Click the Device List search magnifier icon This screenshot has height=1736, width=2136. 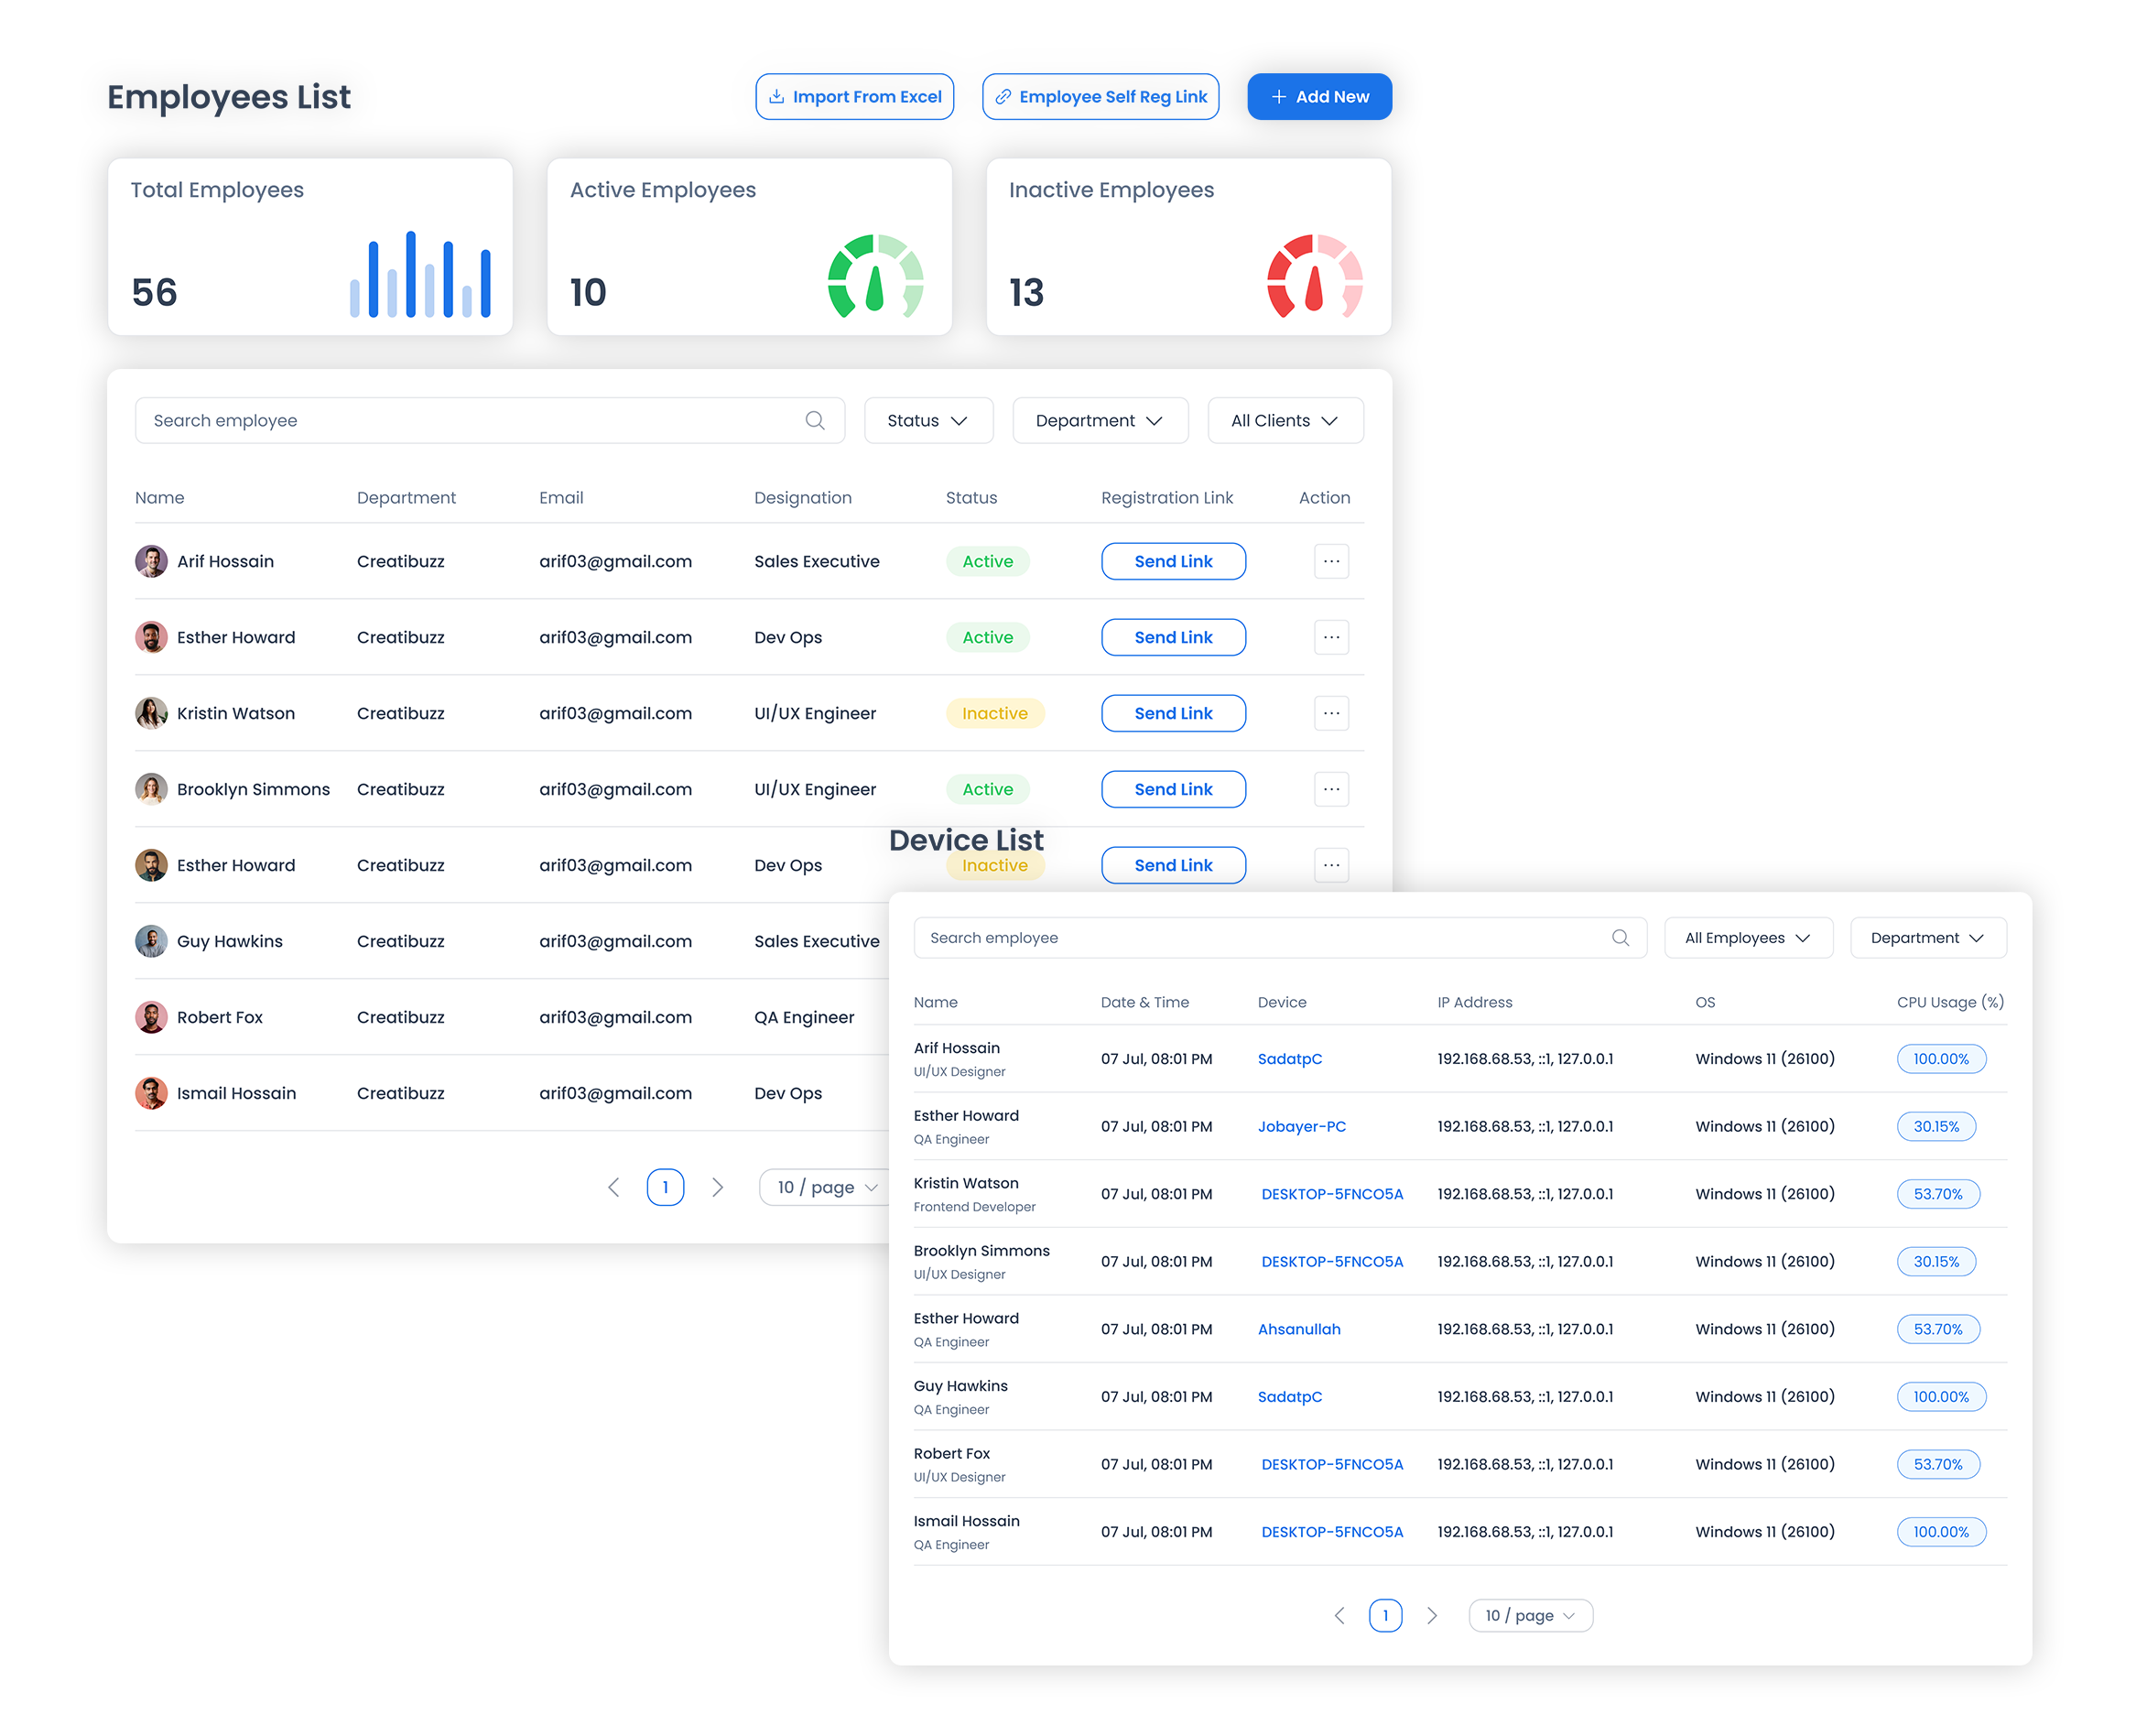1620,938
